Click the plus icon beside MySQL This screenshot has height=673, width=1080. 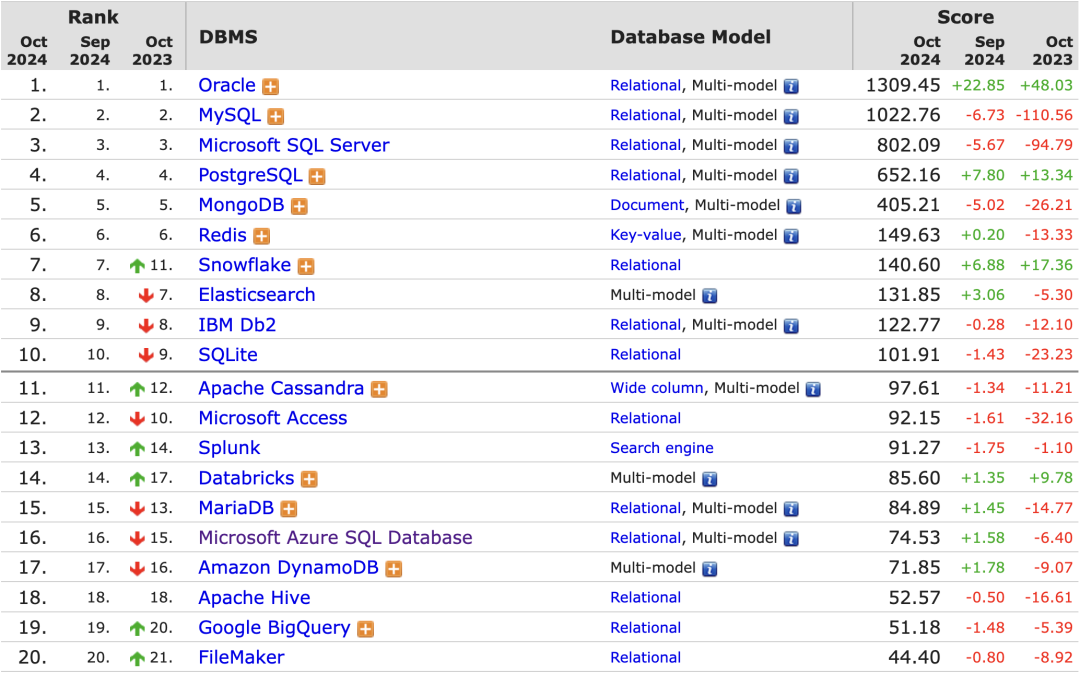point(276,116)
